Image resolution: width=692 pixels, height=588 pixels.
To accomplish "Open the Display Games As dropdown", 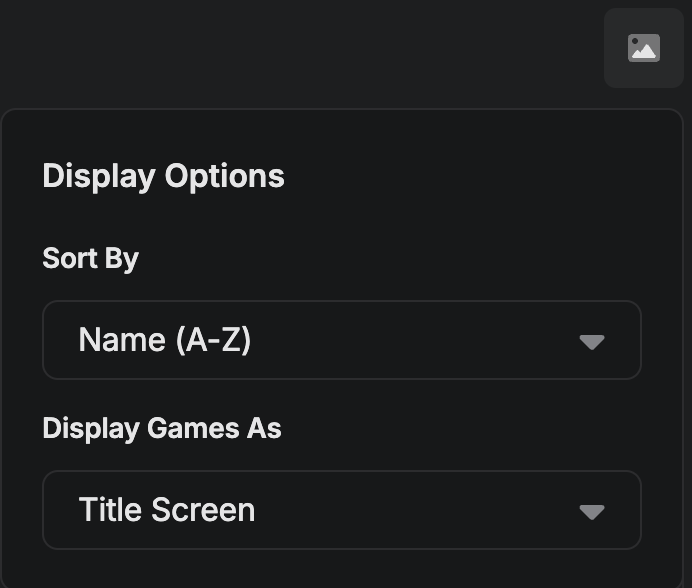I will tap(341, 510).
